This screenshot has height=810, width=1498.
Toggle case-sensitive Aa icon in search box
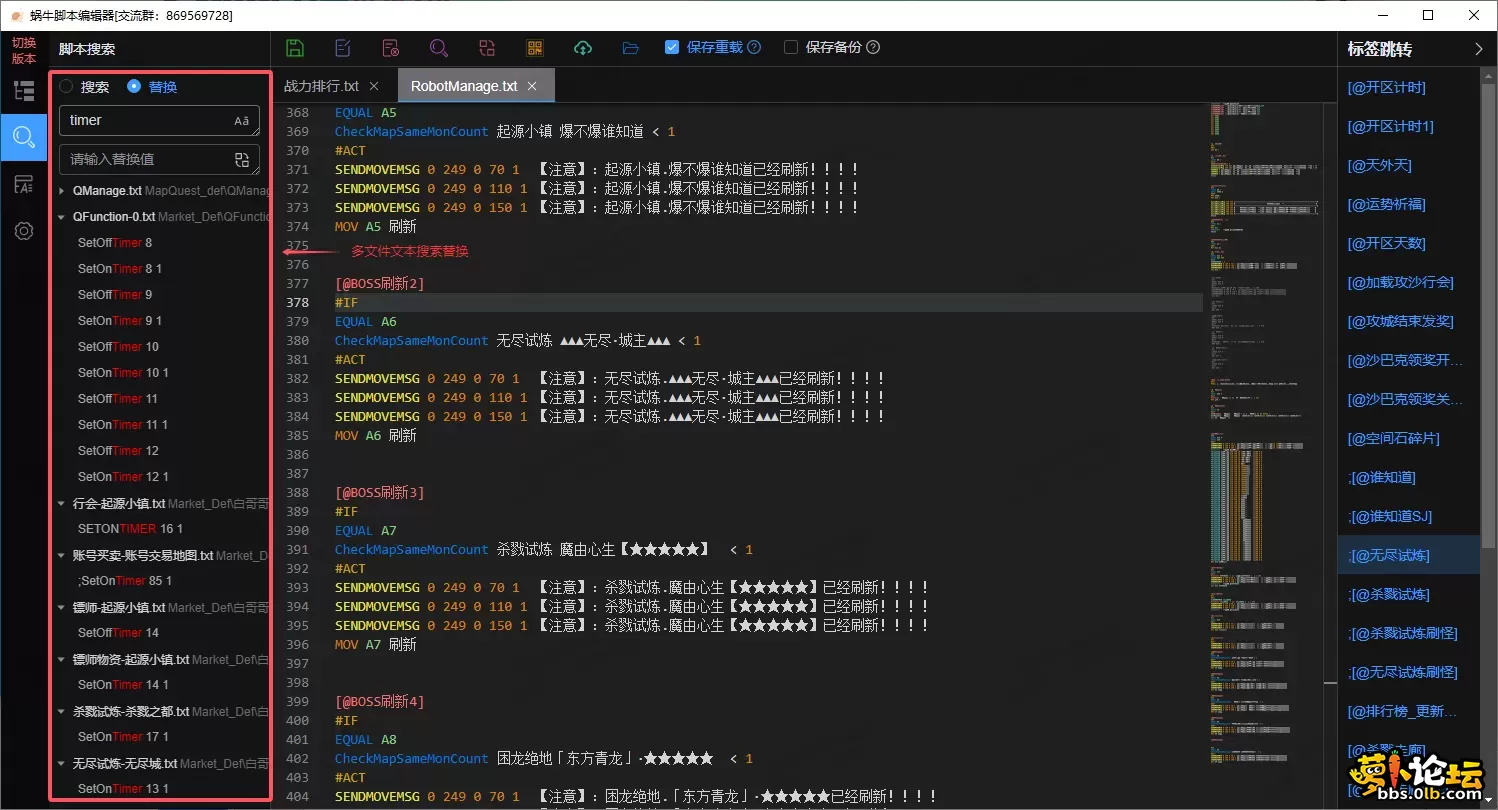pyautogui.click(x=242, y=121)
